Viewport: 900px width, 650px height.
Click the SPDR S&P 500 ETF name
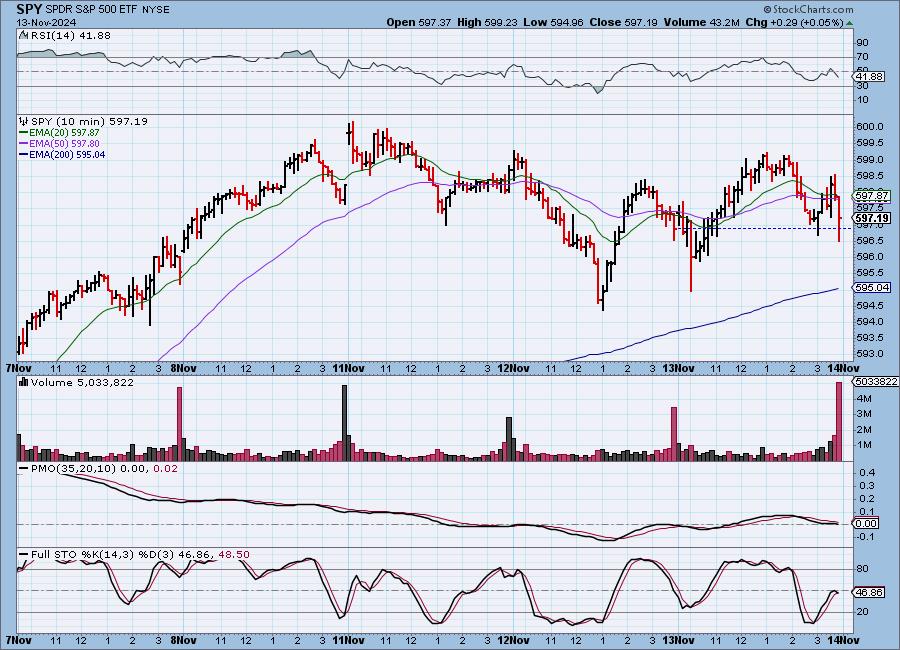click(91, 10)
